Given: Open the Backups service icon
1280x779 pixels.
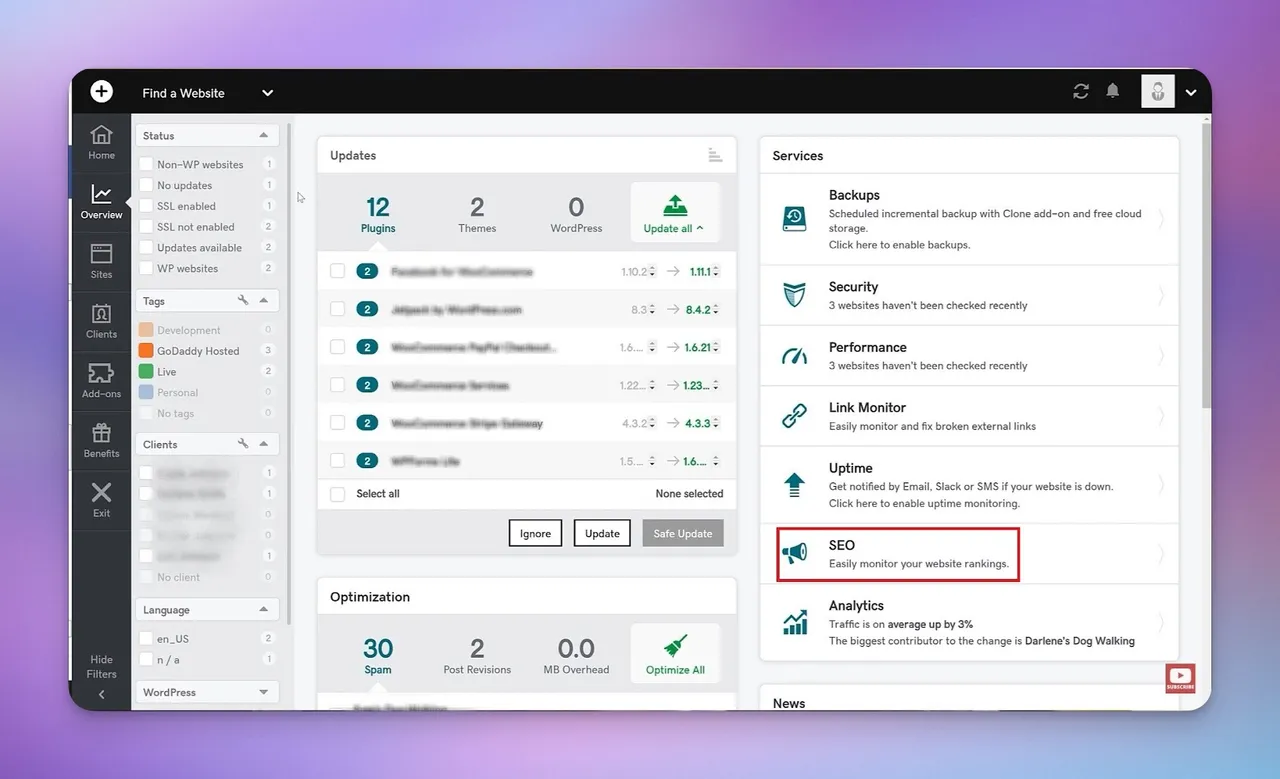Looking at the screenshot, I should 794,218.
